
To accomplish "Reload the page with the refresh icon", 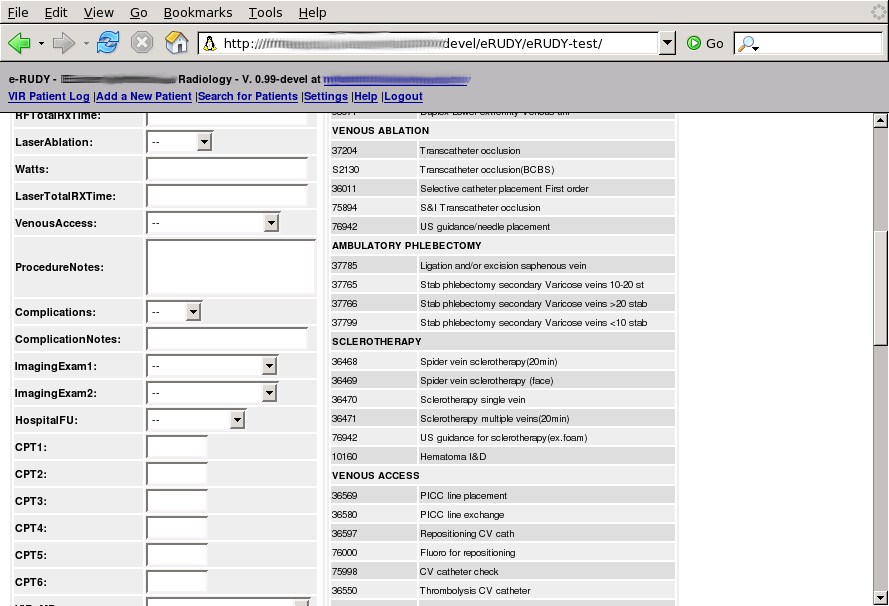I will click(x=108, y=43).
